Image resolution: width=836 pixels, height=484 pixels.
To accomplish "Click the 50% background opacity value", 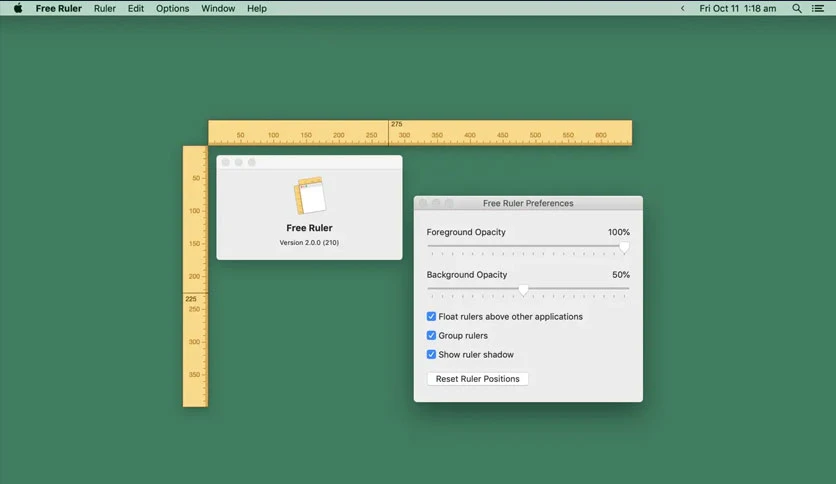I will [x=621, y=275].
